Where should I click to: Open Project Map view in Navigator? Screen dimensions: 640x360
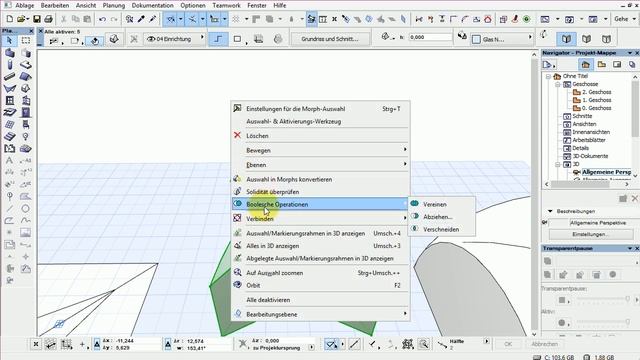[x=585, y=64]
